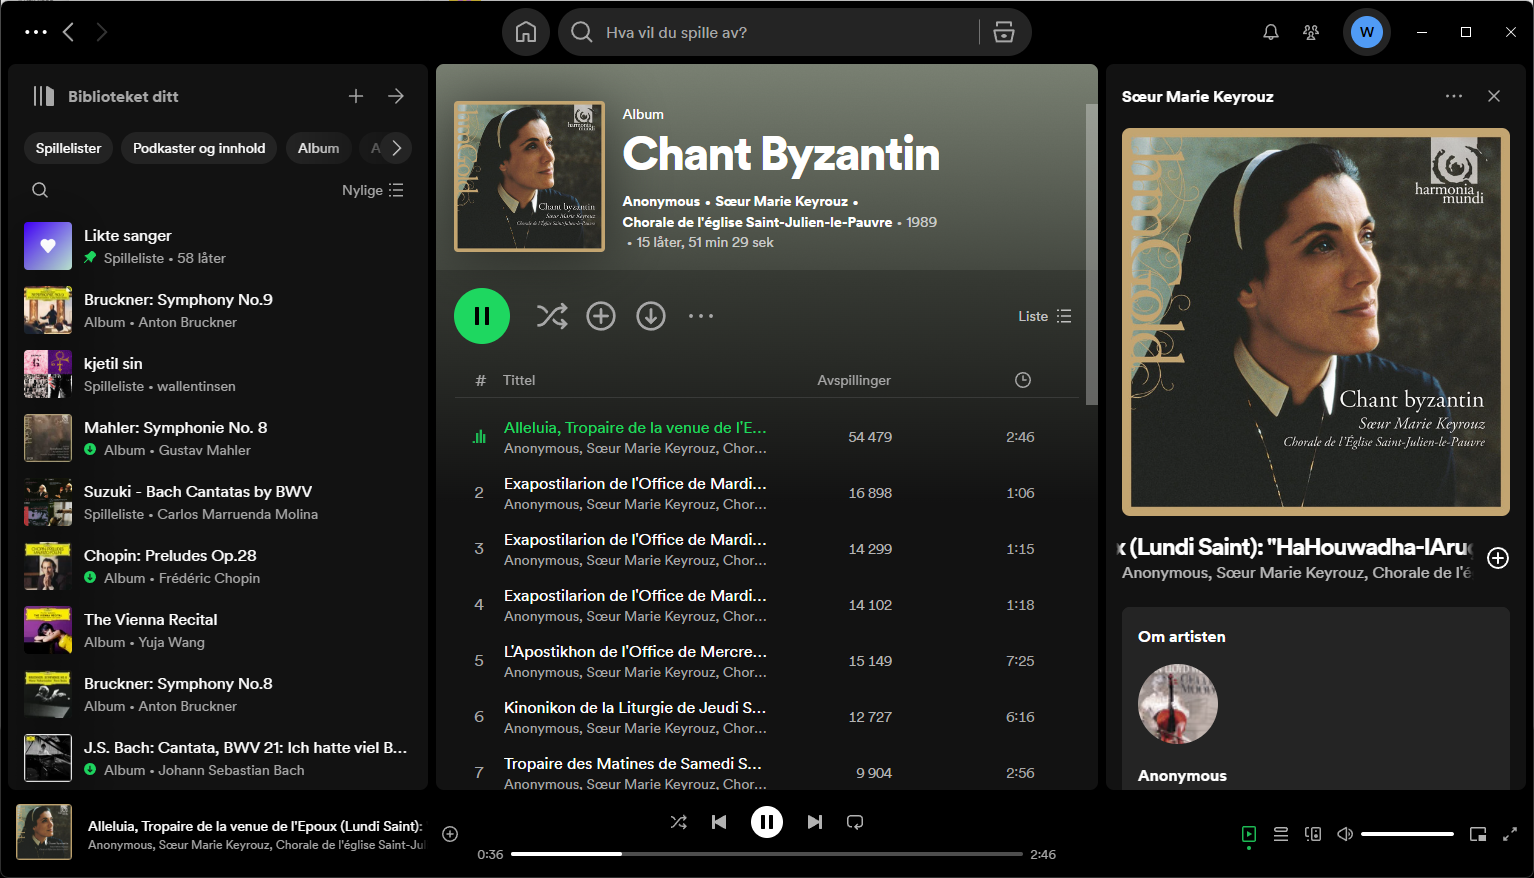This screenshot has height=878, width=1534.
Task: Open the connect to a device menu
Action: [1313, 834]
